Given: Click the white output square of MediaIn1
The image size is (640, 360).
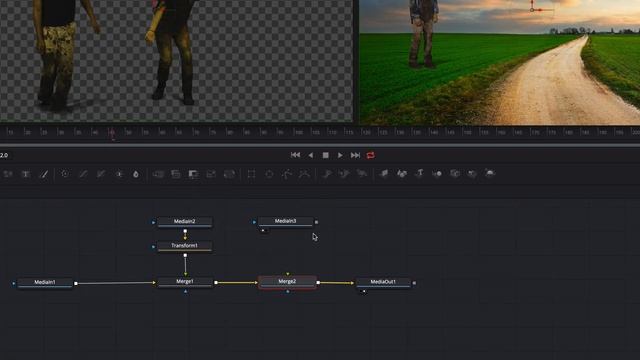Looking at the screenshot, I should coord(76,283).
